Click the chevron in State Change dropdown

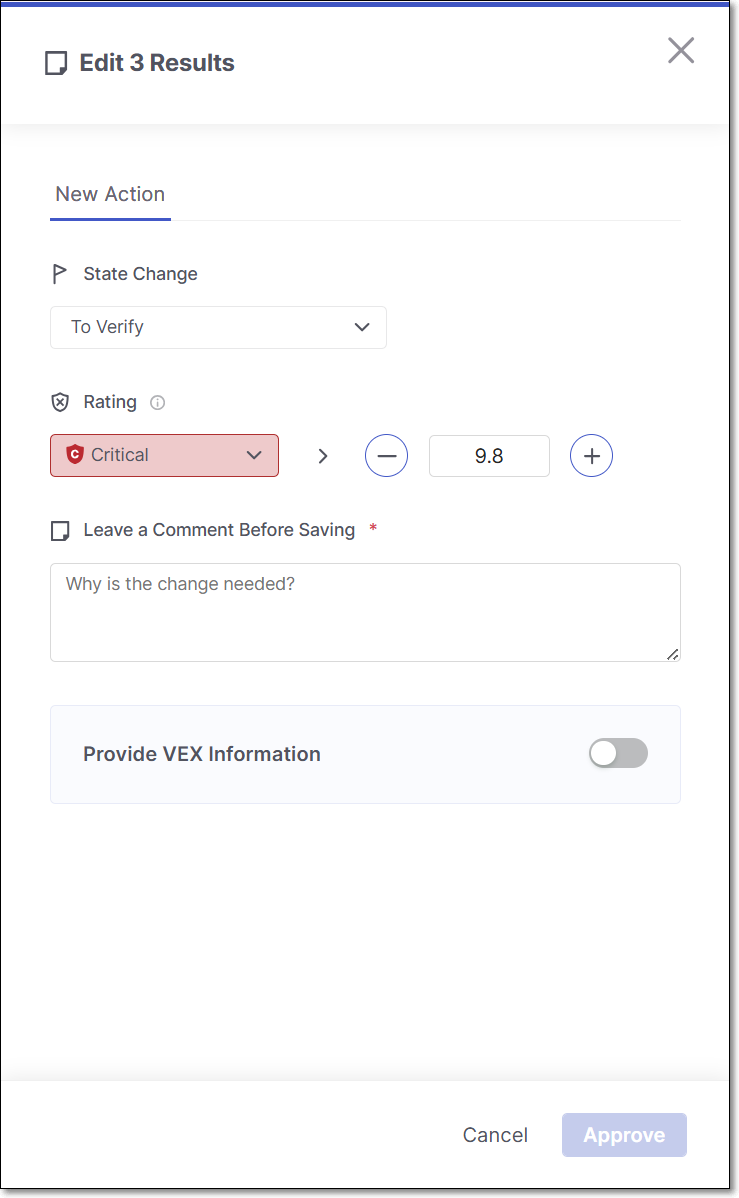[362, 327]
